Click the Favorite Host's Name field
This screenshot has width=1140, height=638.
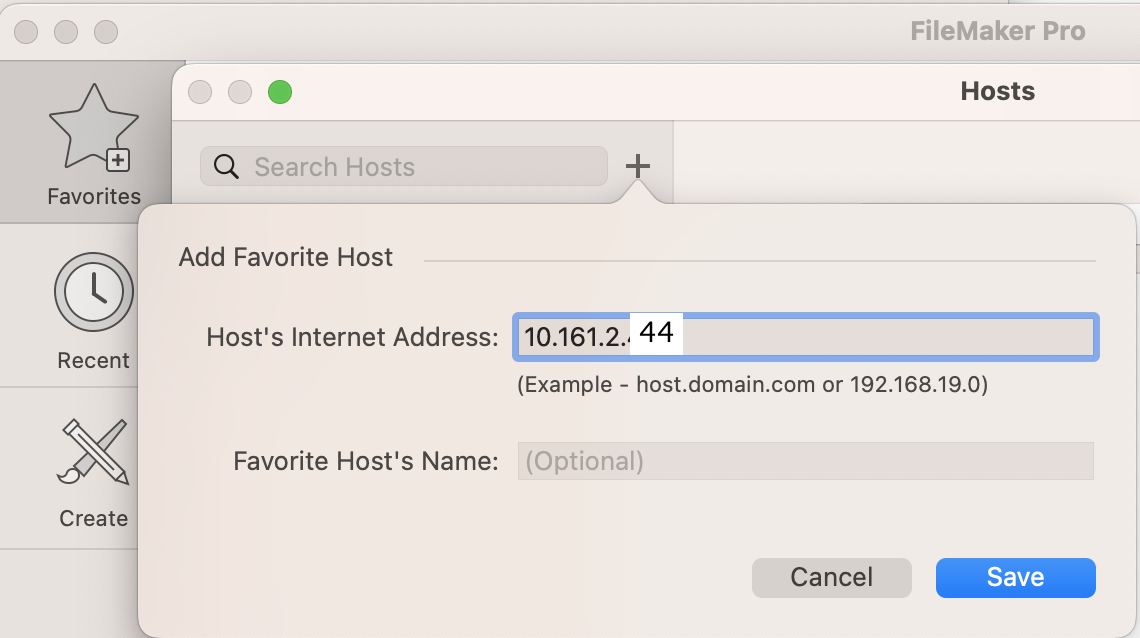tap(806, 461)
